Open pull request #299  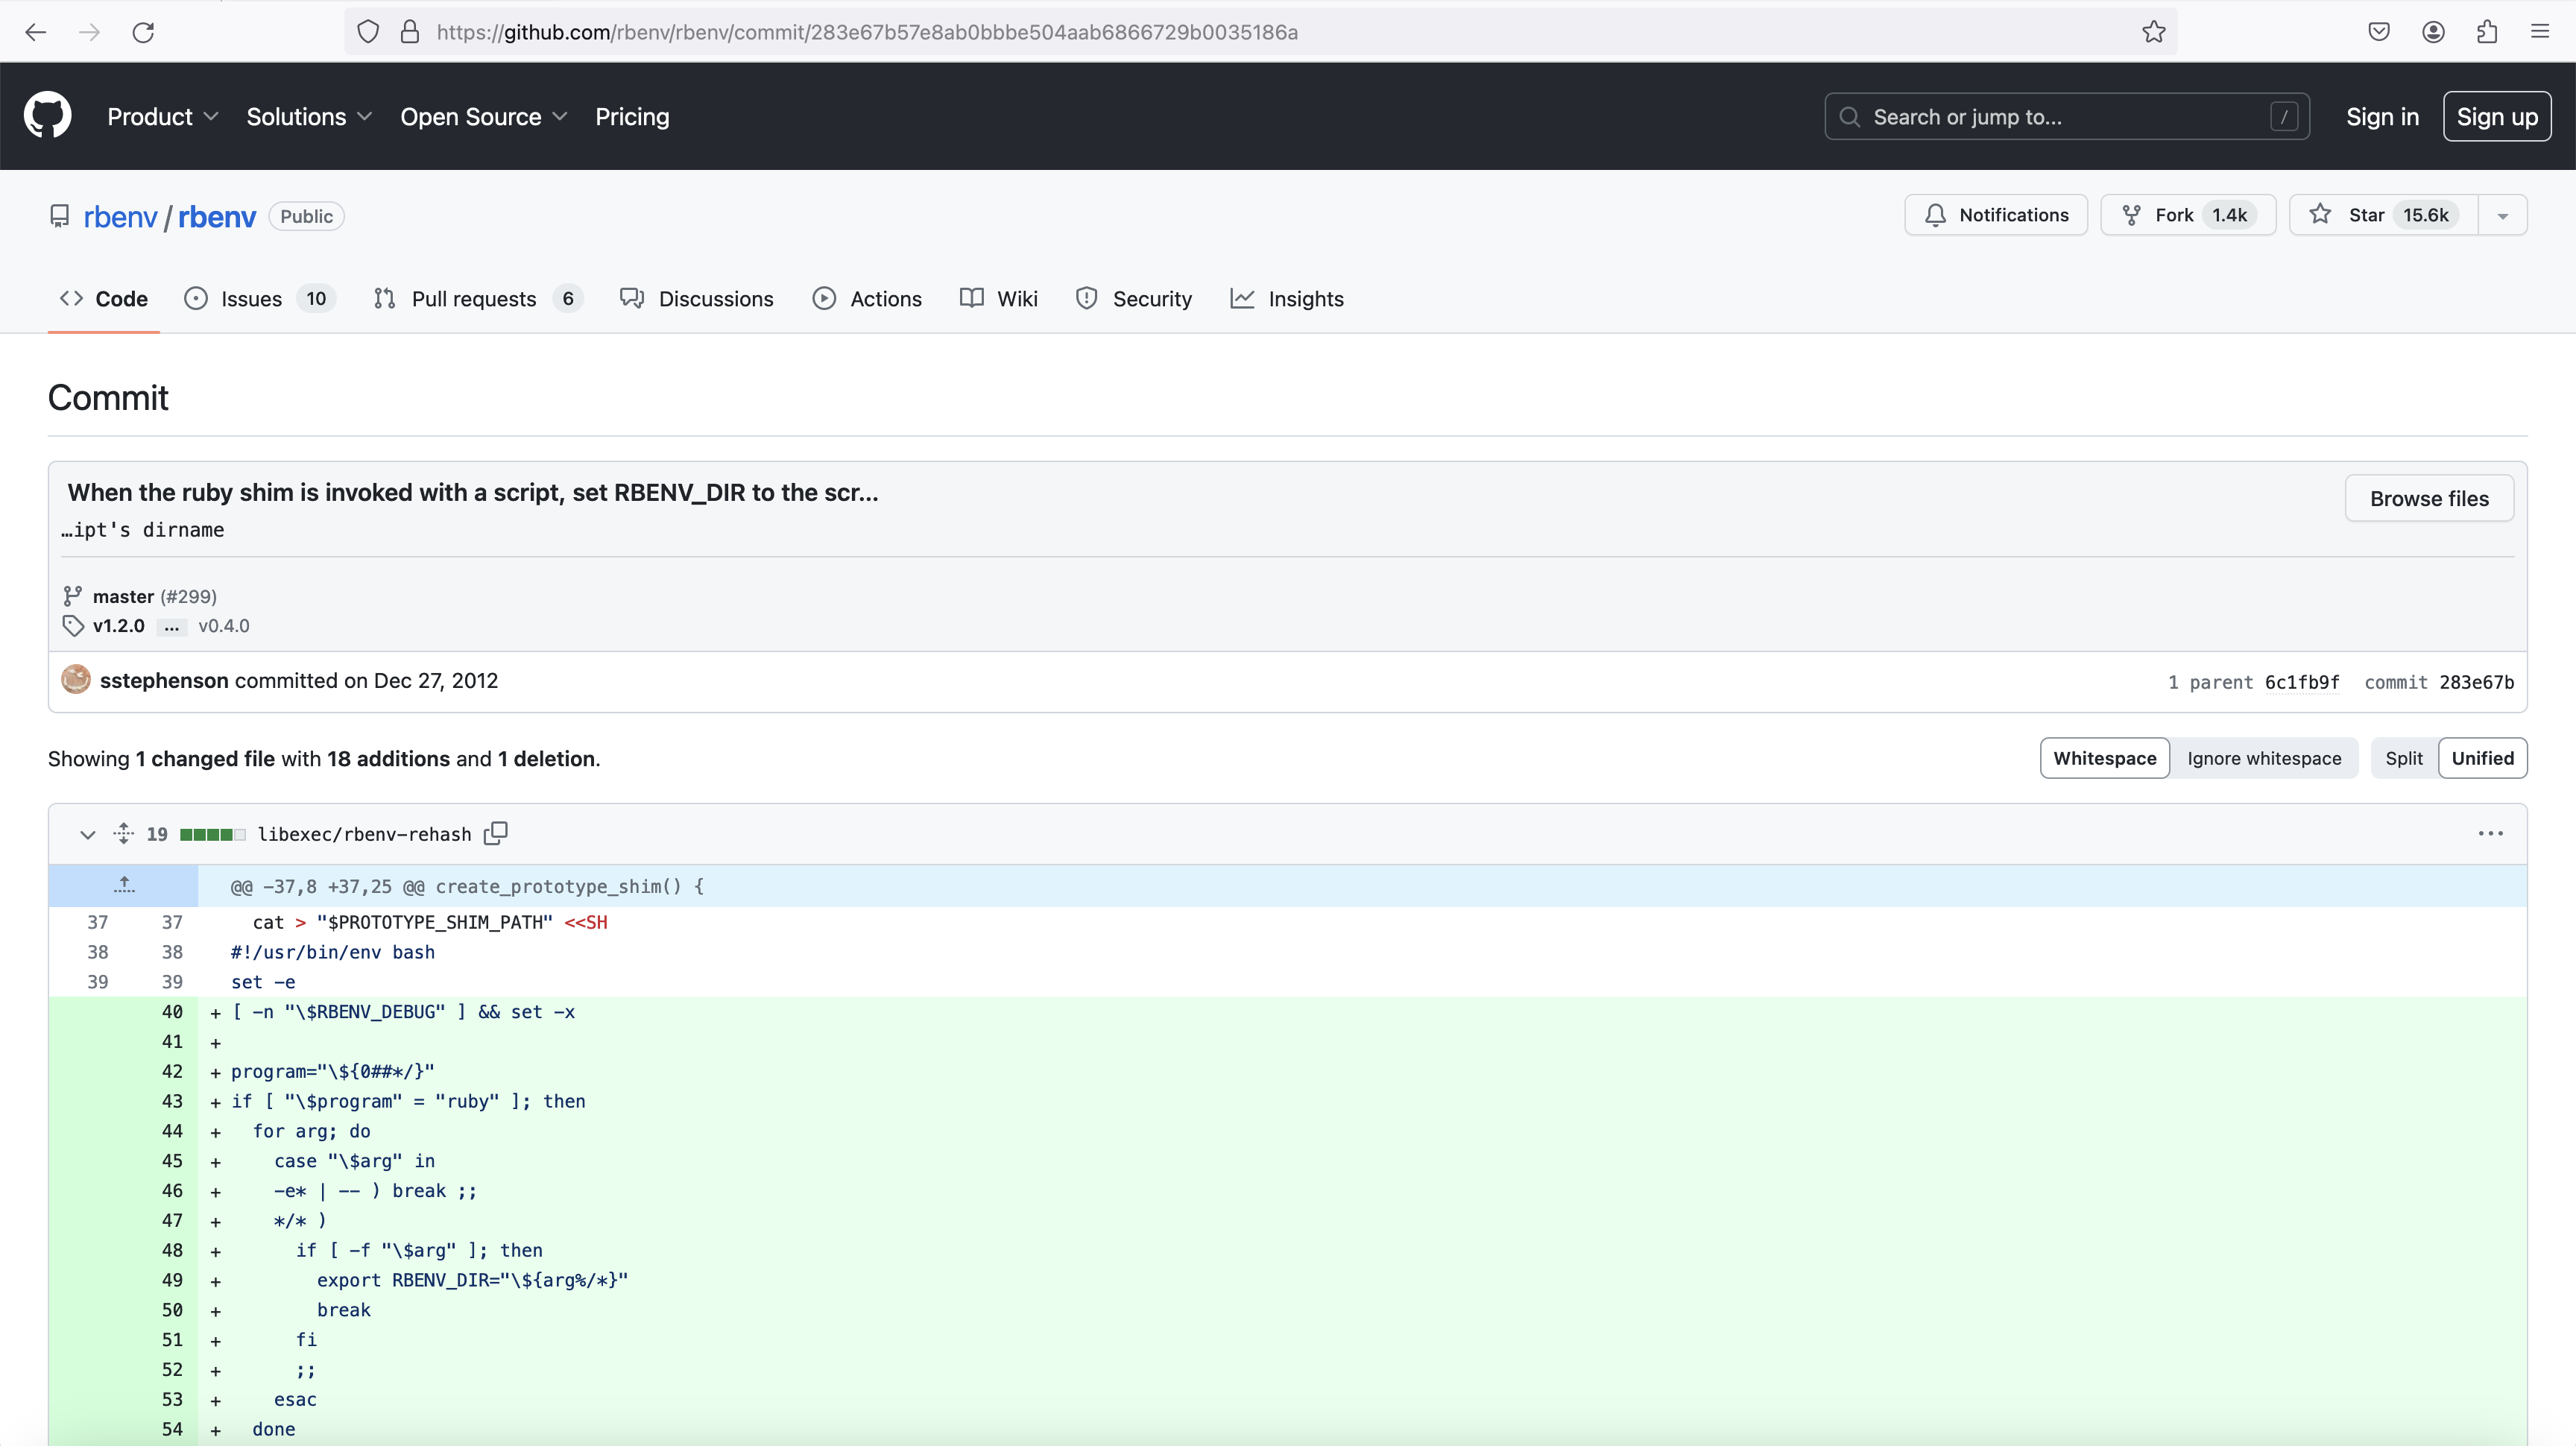[x=188, y=596]
